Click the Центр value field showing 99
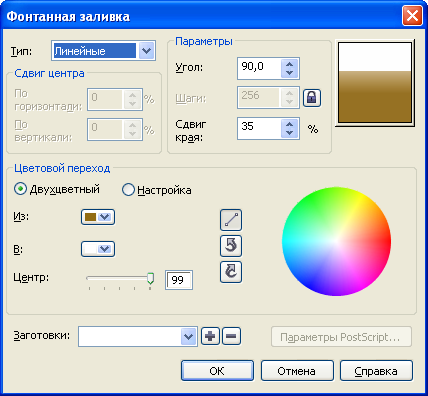The height and width of the screenshot is (396, 428). click(x=179, y=280)
